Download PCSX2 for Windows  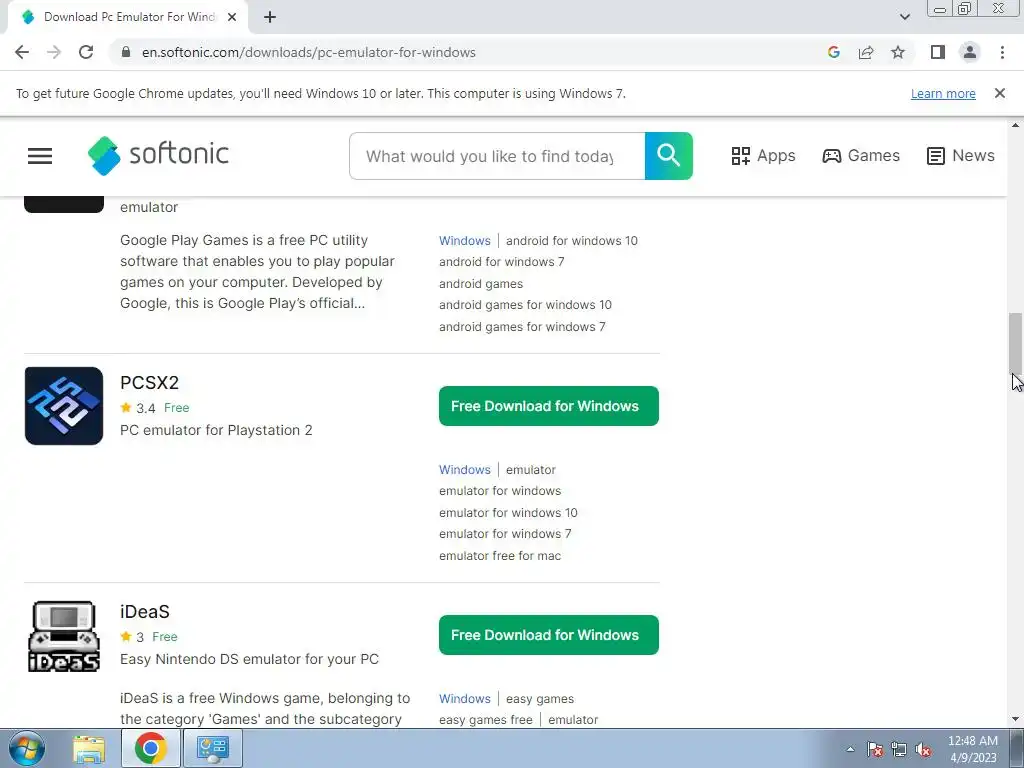pyautogui.click(x=549, y=406)
